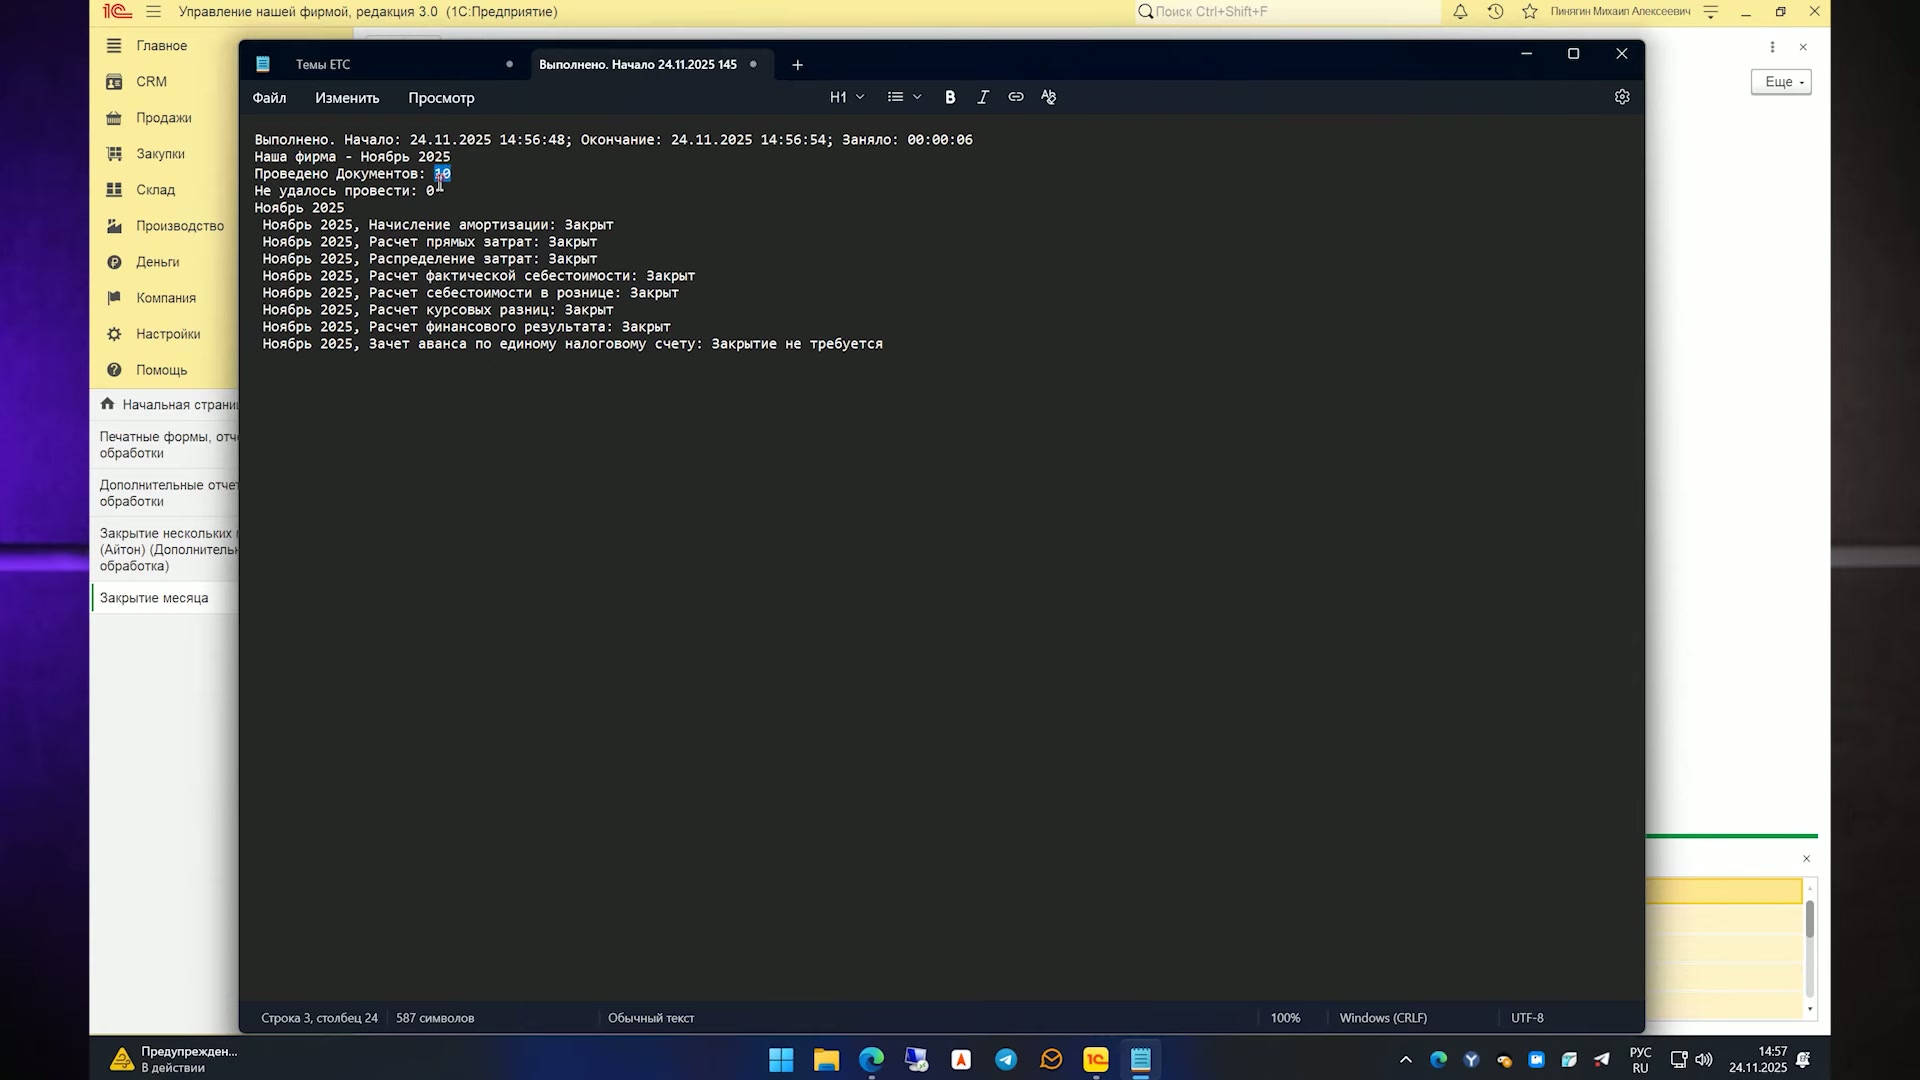Open 1C history icon
1920x1080 pixels.
point(1495,12)
